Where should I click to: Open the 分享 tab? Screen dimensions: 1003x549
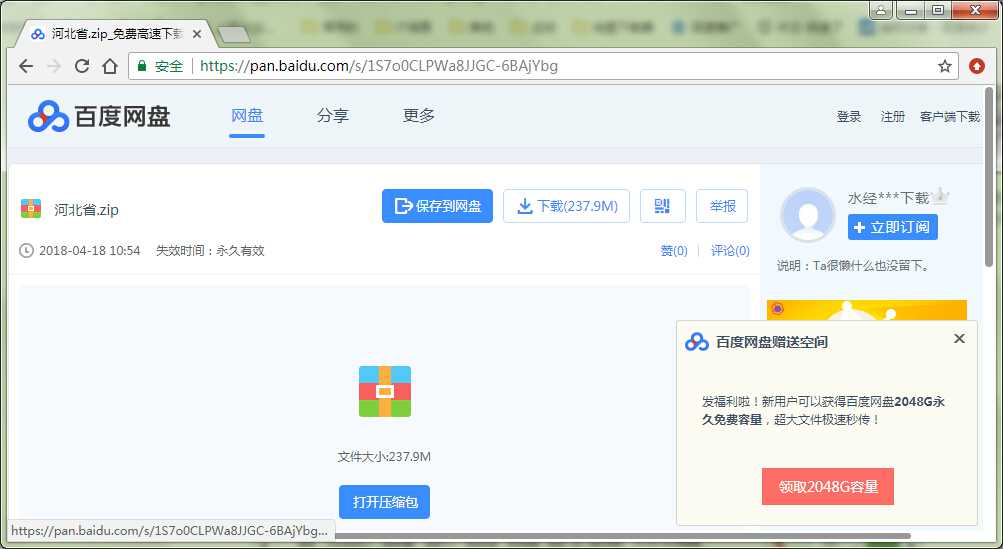point(333,116)
